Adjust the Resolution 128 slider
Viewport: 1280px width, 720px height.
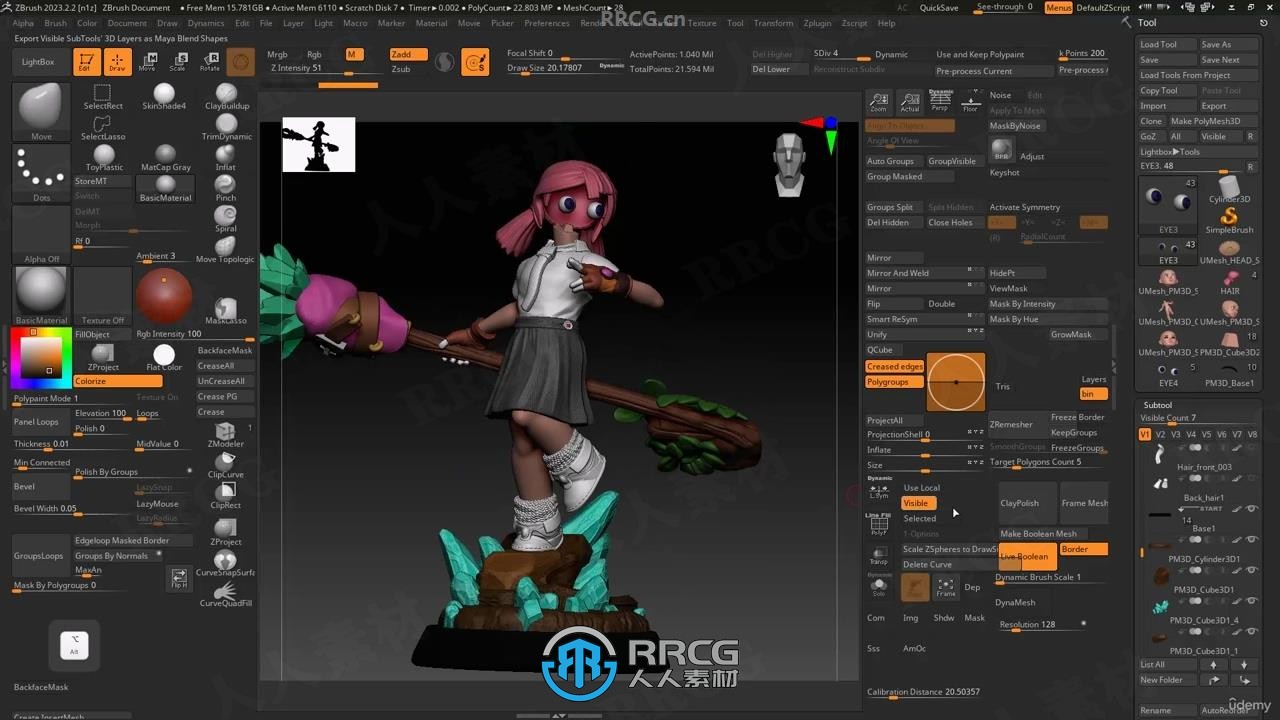tap(1041, 625)
